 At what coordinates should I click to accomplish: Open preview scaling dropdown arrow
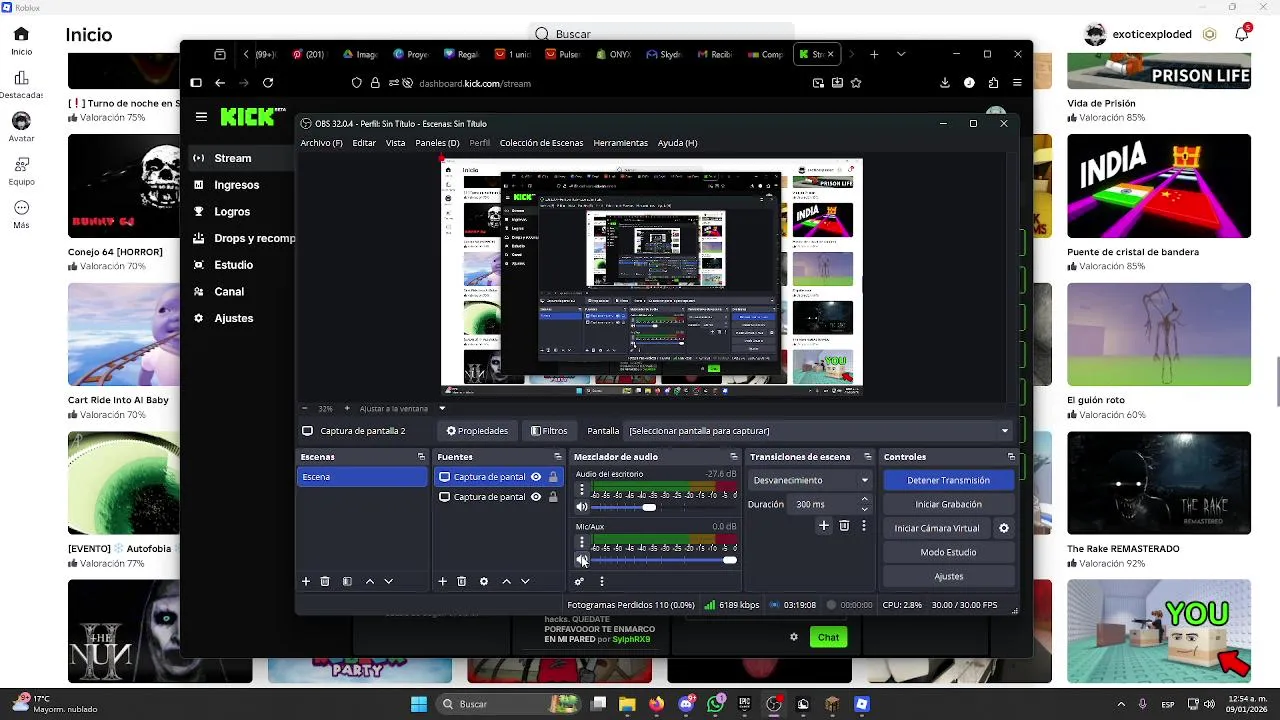click(x=442, y=408)
